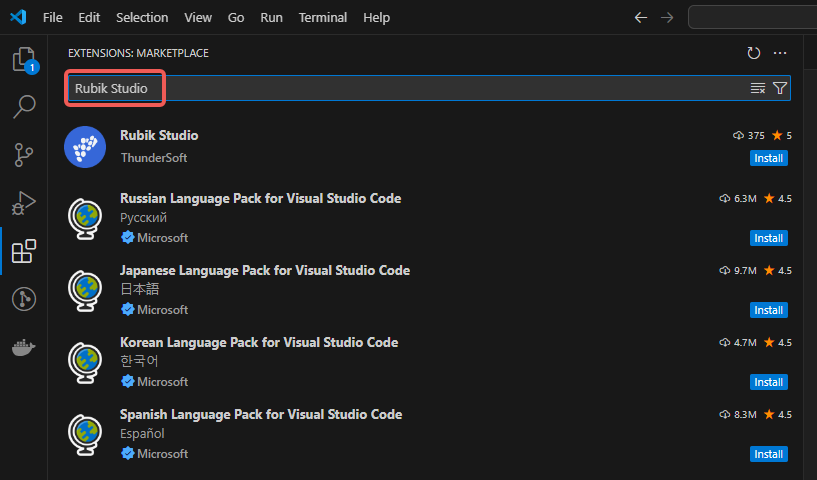Screen dimensions: 817x480
Task: Open Russian Language Pack for Visual Studio Code
Action: [261, 199]
